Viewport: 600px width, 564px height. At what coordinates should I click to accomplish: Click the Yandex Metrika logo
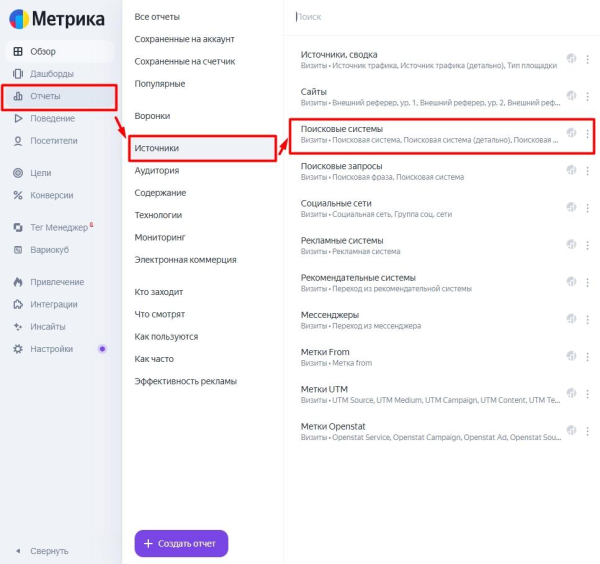62,18
